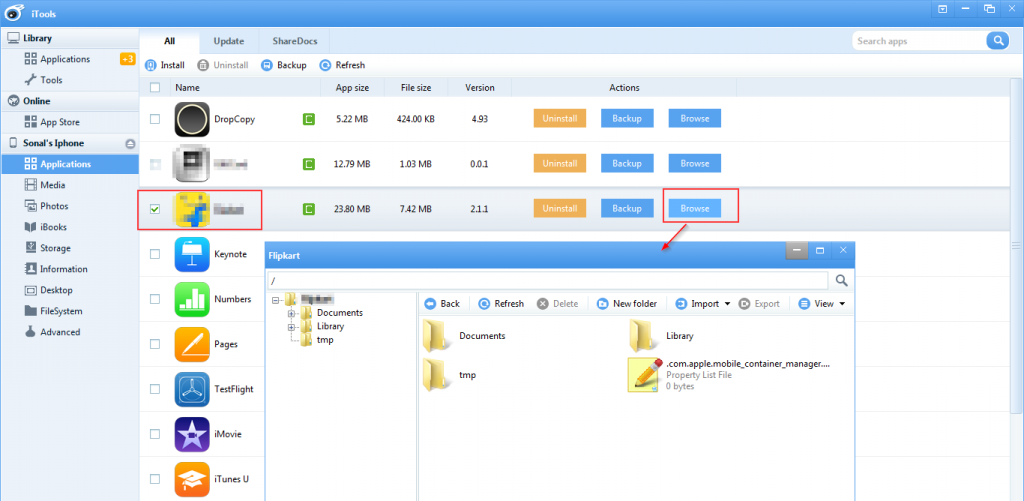Browse files of the version 2.1.1 app
This screenshot has height=501, width=1024.
coord(694,208)
